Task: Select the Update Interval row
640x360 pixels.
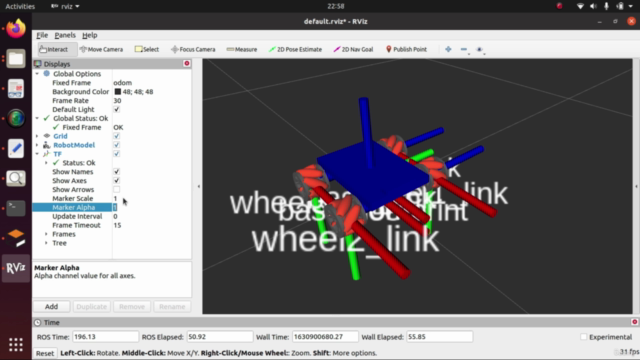Action: (x=112, y=216)
